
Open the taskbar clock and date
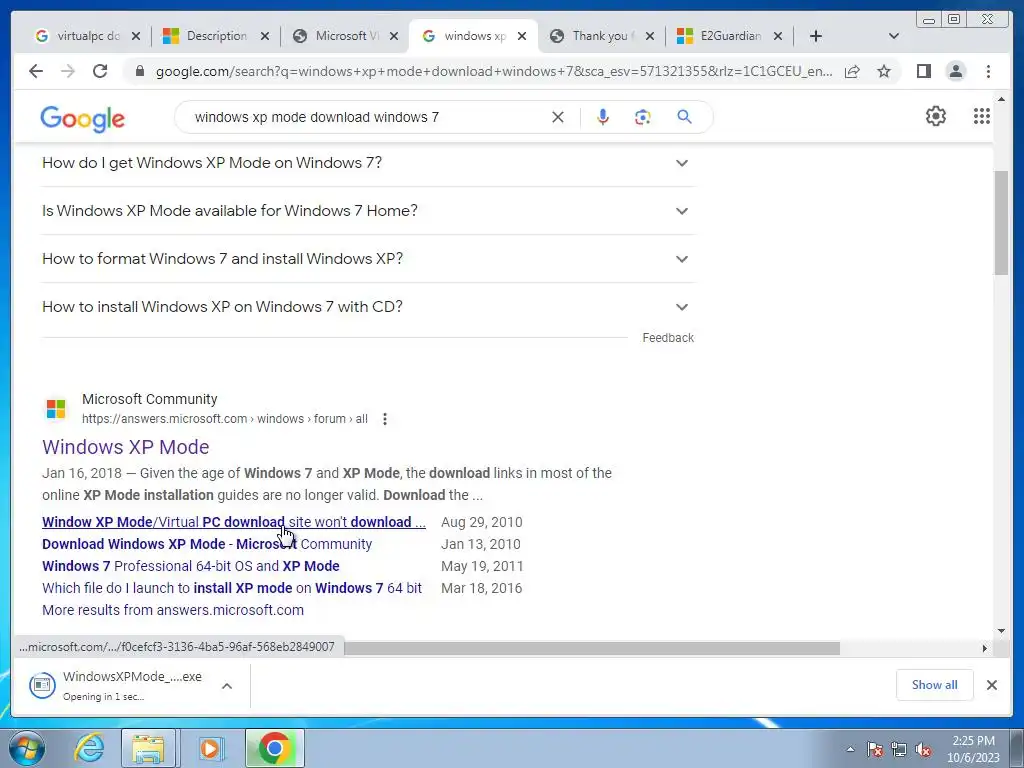(x=973, y=749)
